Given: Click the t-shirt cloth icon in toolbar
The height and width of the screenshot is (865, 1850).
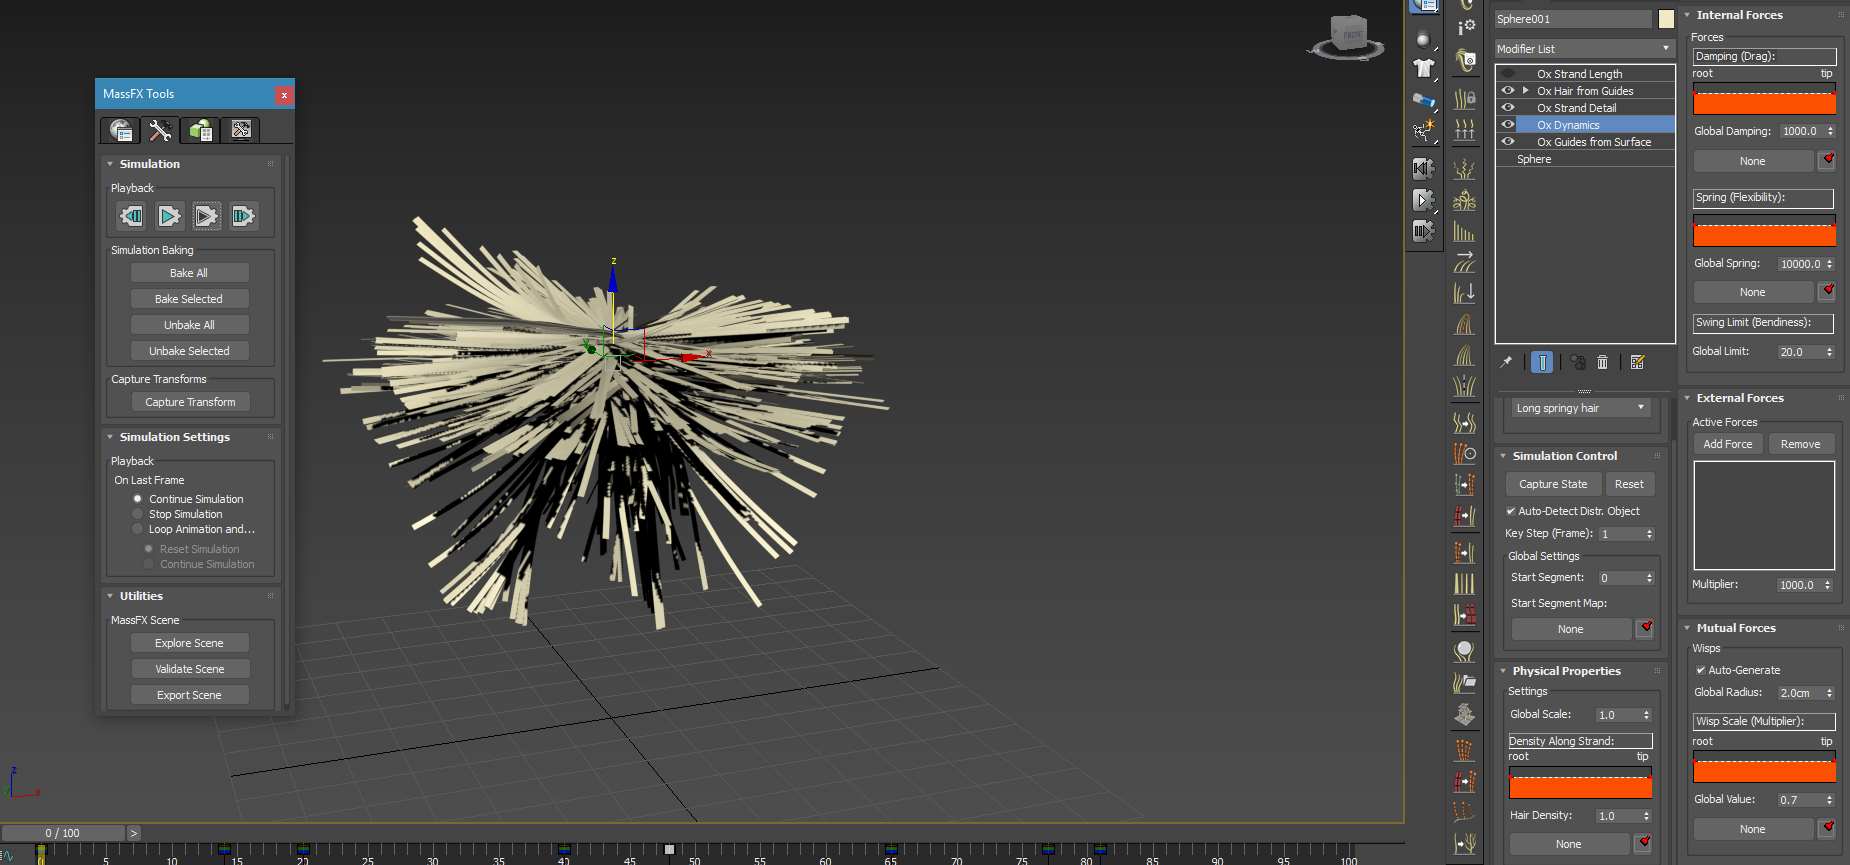Looking at the screenshot, I should [1423, 69].
